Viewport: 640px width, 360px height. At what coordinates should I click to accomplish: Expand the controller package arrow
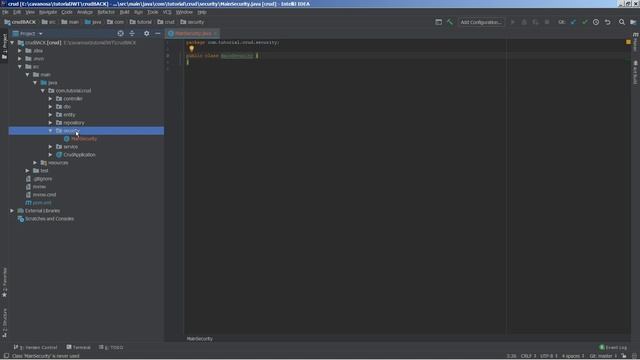pyautogui.click(x=51, y=99)
